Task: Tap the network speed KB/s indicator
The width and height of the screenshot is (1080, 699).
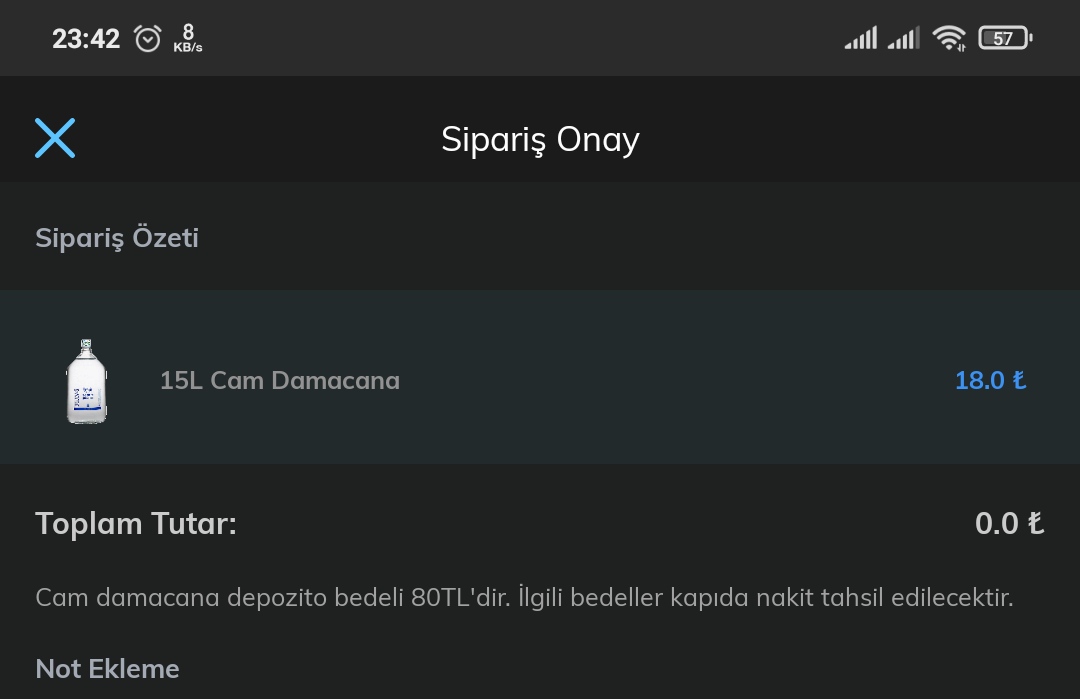Action: point(188,38)
